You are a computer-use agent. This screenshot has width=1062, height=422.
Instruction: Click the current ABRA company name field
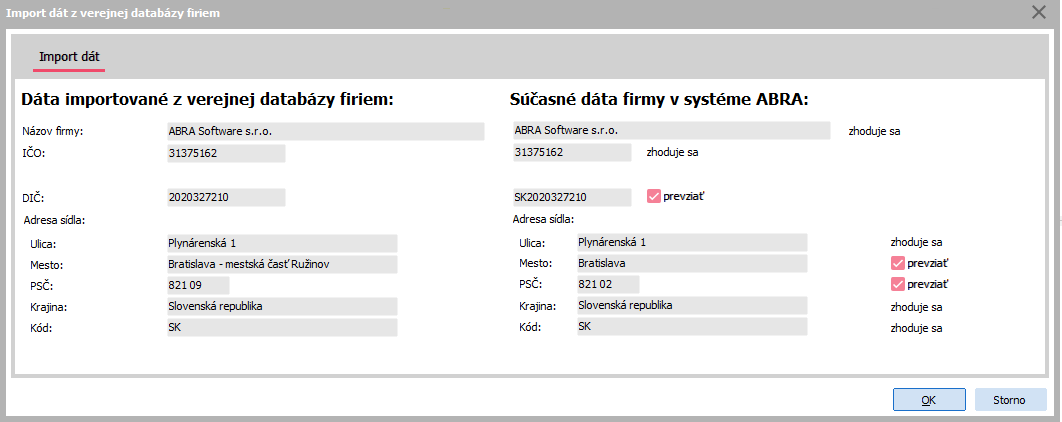click(670, 130)
